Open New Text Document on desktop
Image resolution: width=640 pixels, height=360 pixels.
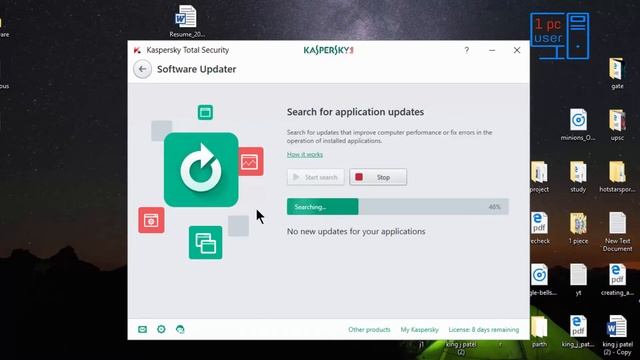pos(617,231)
